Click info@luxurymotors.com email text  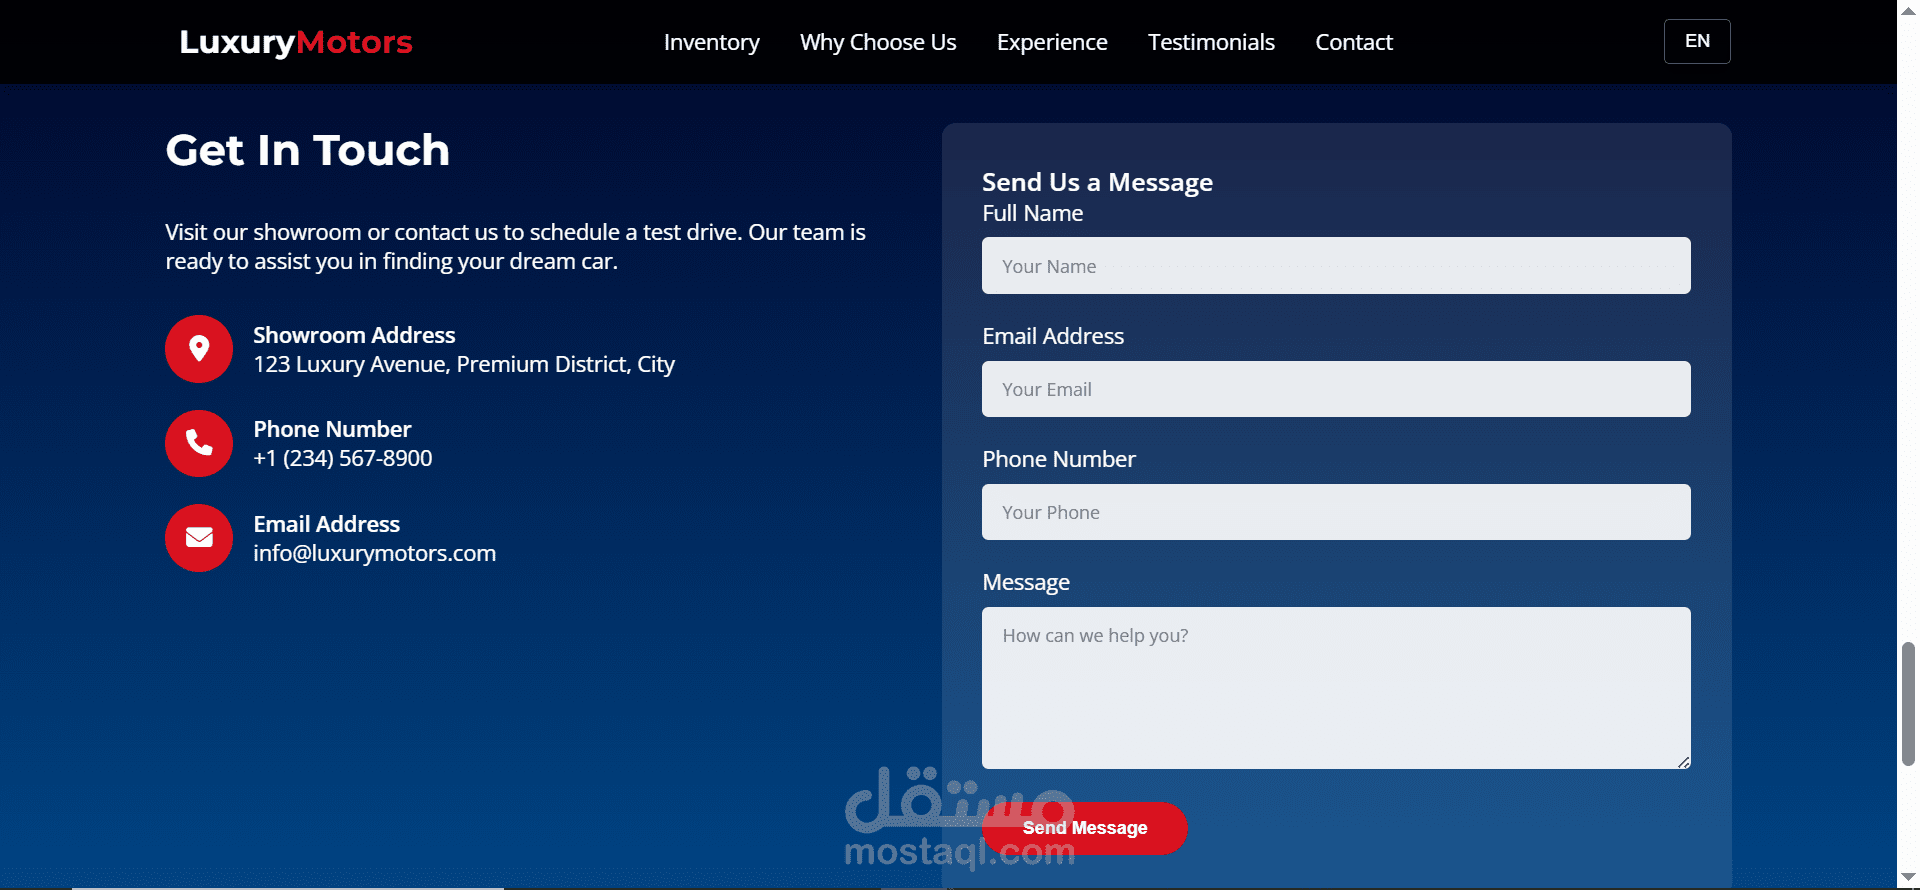point(375,553)
